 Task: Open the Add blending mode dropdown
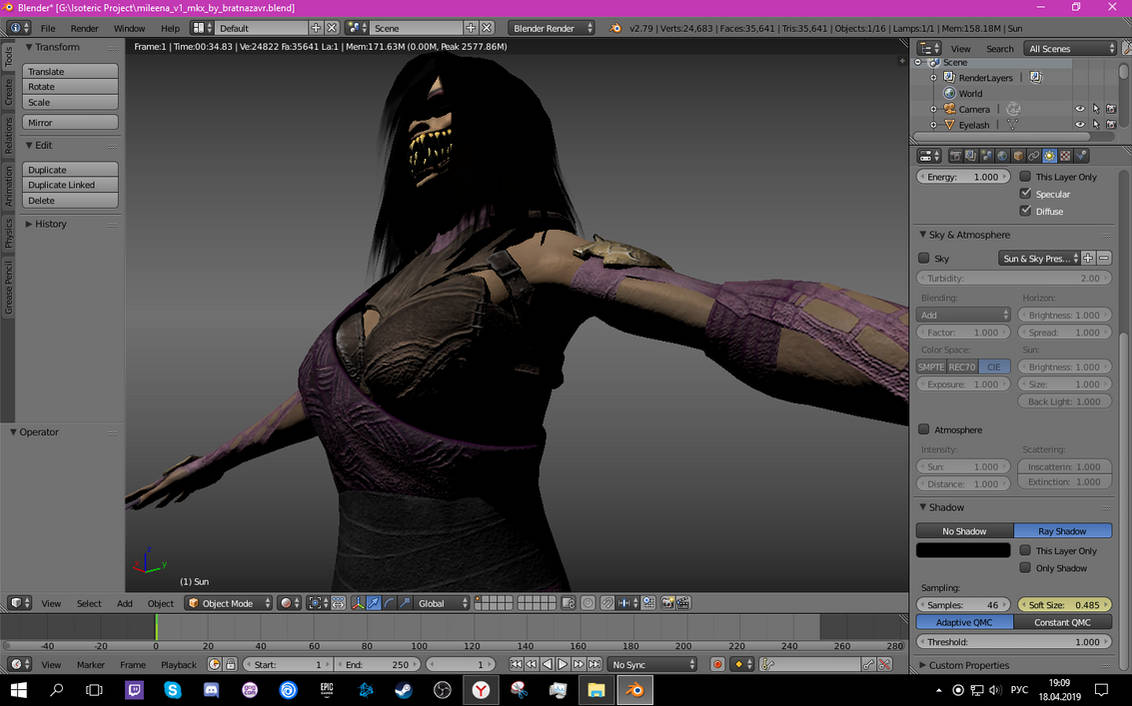point(963,315)
